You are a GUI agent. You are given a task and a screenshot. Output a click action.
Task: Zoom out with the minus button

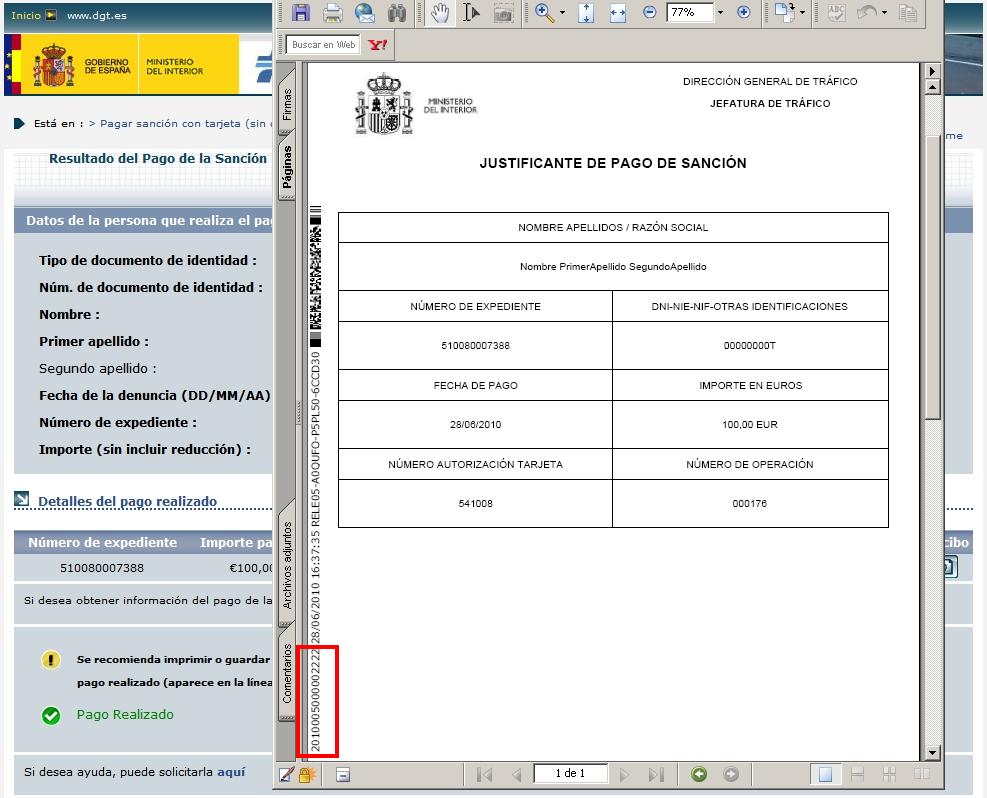pos(650,12)
